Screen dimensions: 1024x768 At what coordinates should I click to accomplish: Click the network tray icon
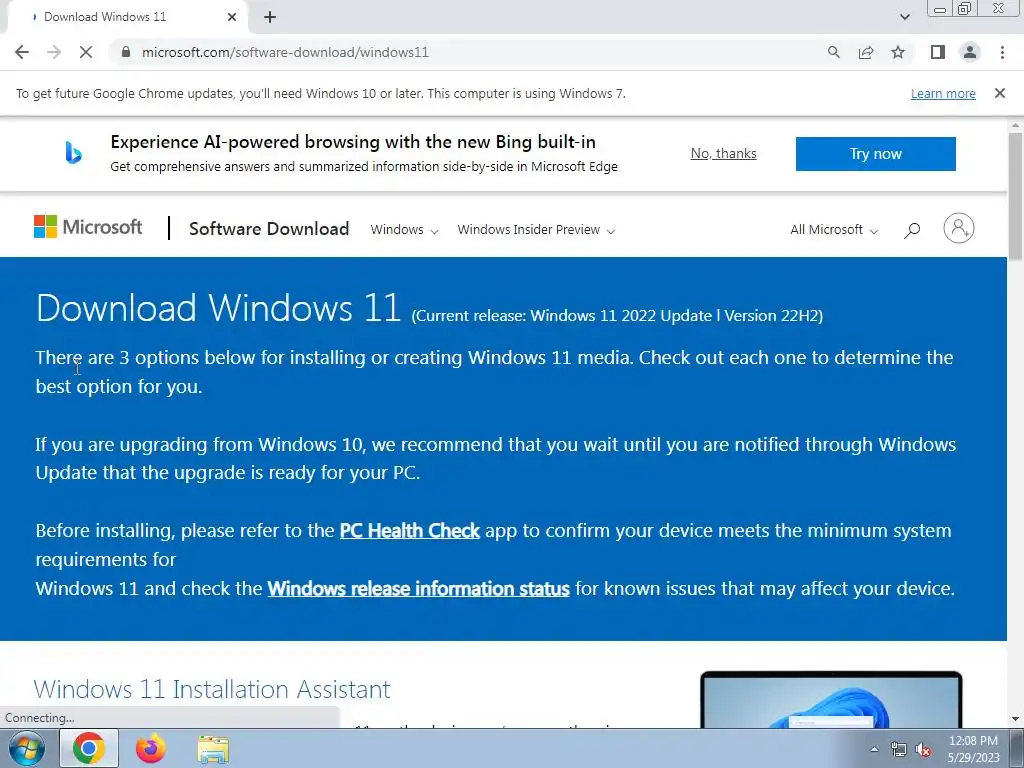[899, 749]
